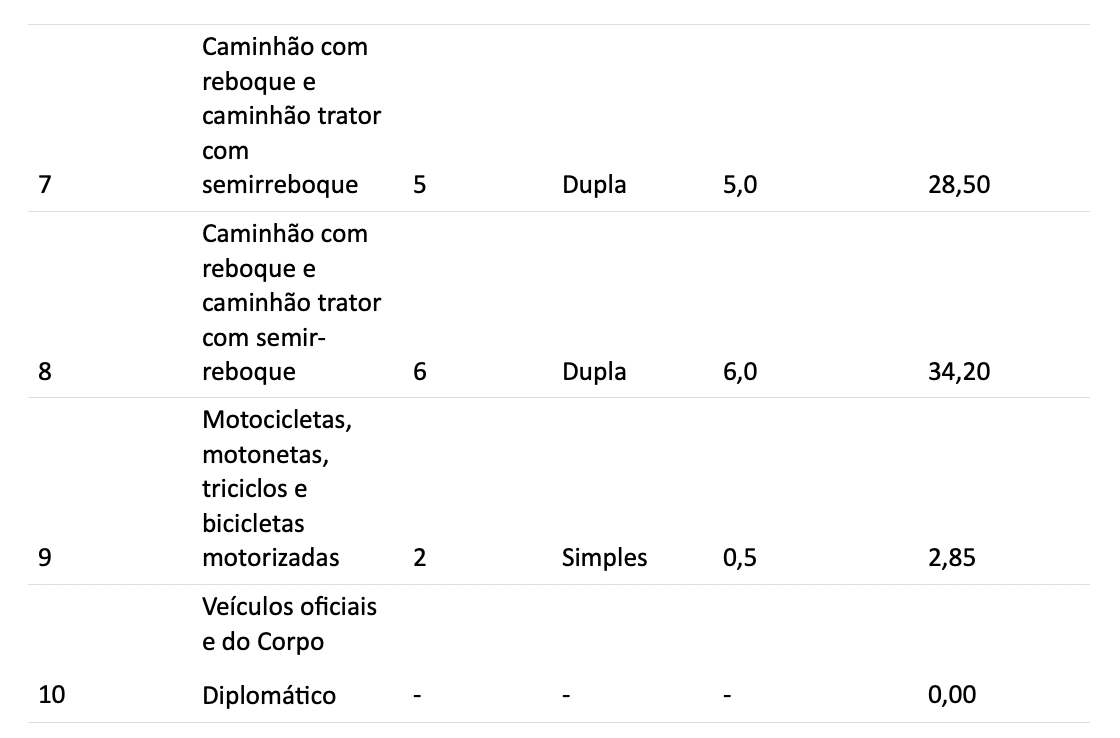Click the multiplier value 6,0
Viewport: 1120px width, 738px height.
tap(740, 372)
